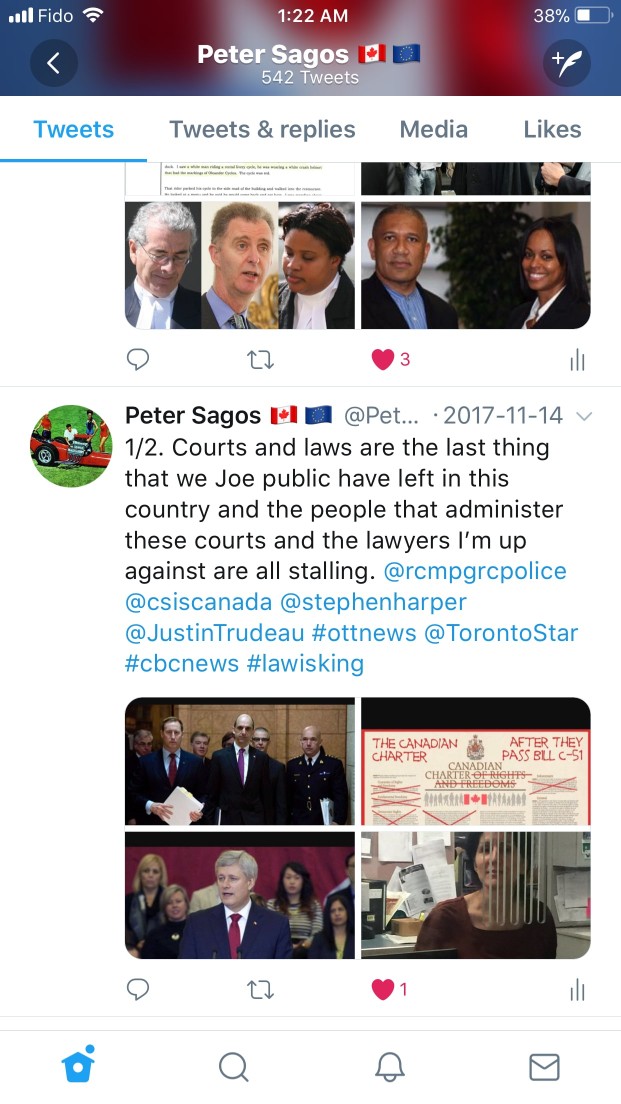
Task: View analytics for the Courts and laws tweet
Action: (577, 990)
